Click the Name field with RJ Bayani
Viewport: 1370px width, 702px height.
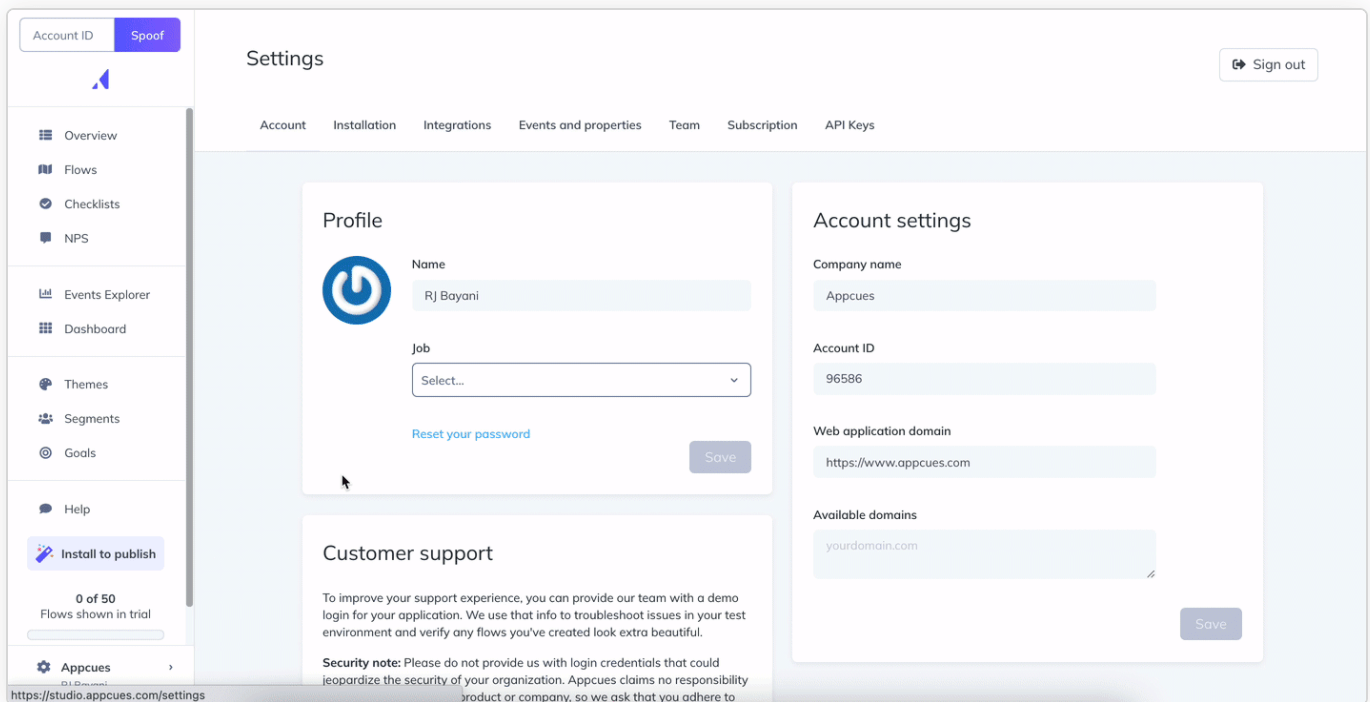581,296
